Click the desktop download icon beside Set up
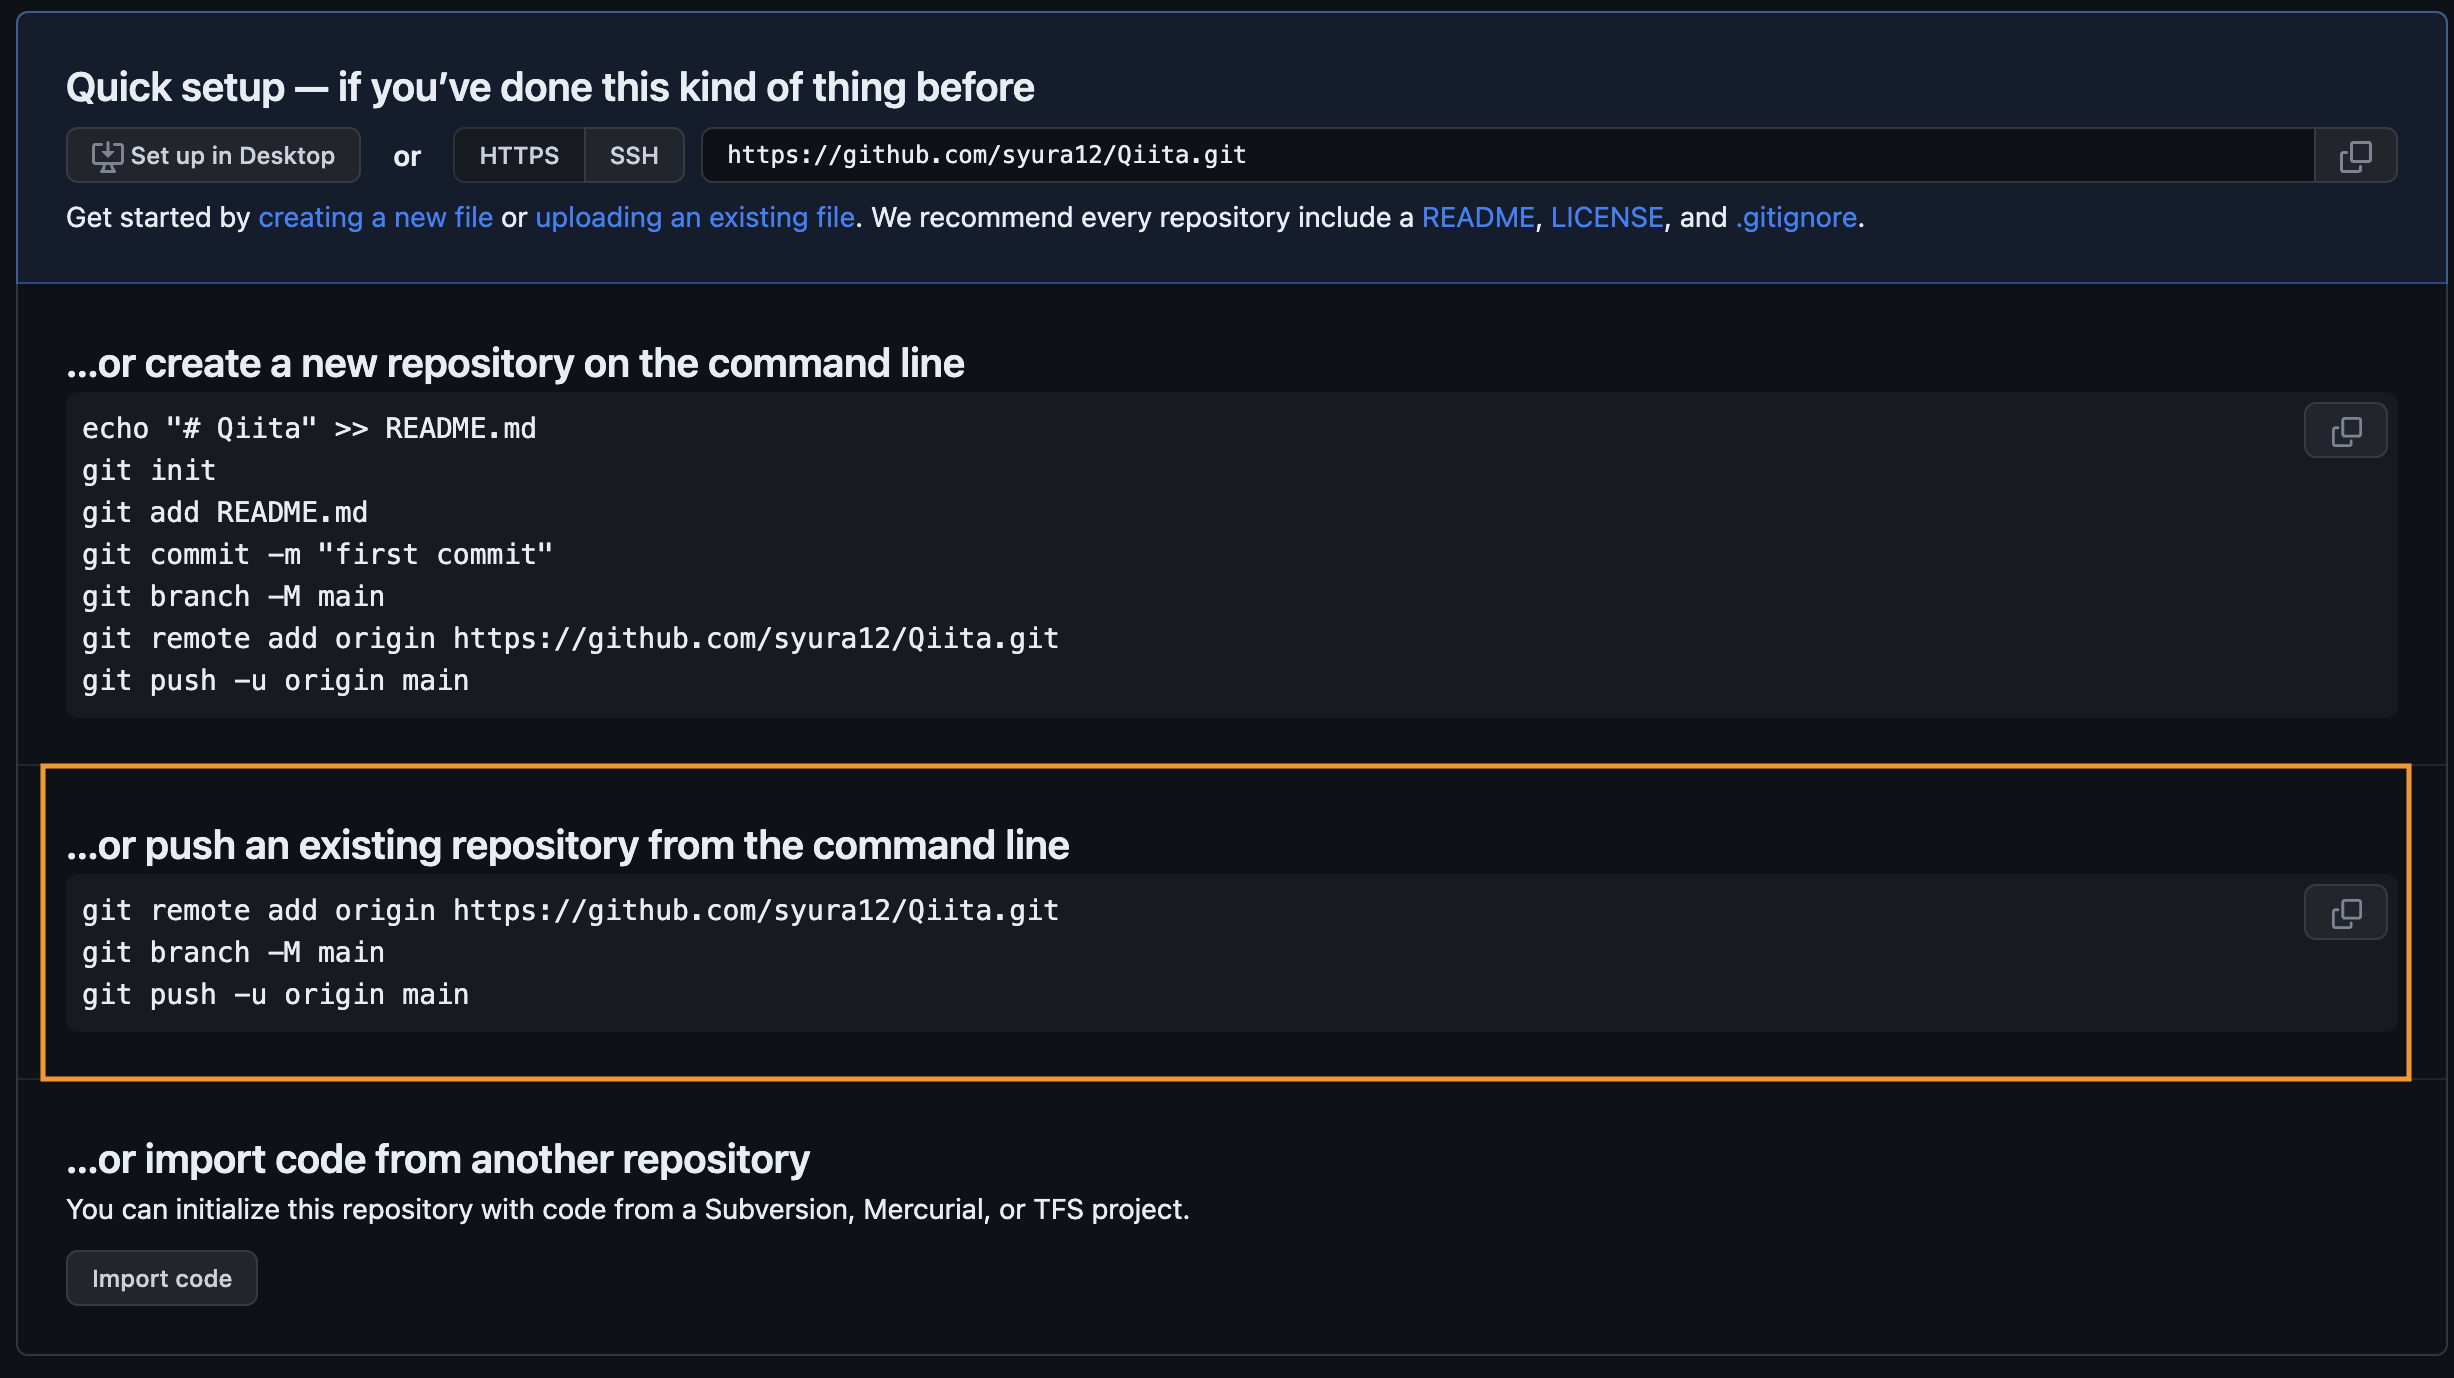The image size is (2454, 1378). (107, 154)
